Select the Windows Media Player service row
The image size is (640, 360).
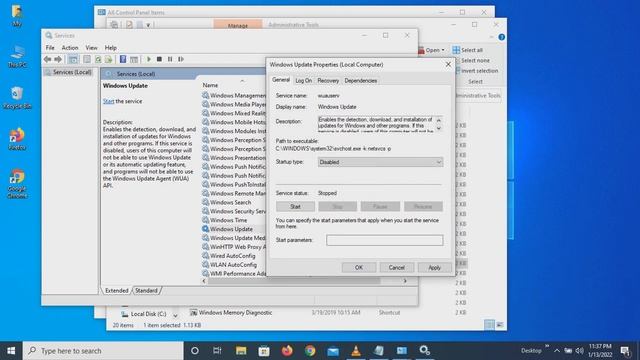pyautogui.click(x=233, y=104)
